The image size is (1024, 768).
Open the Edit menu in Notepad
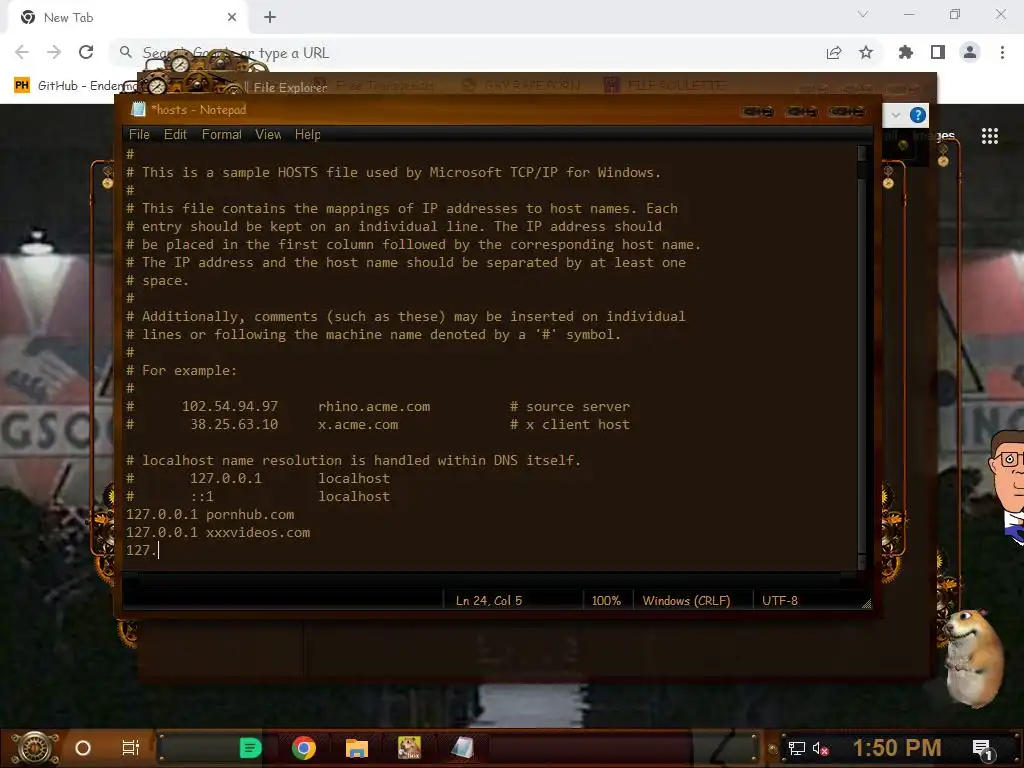[x=175, y=135]
